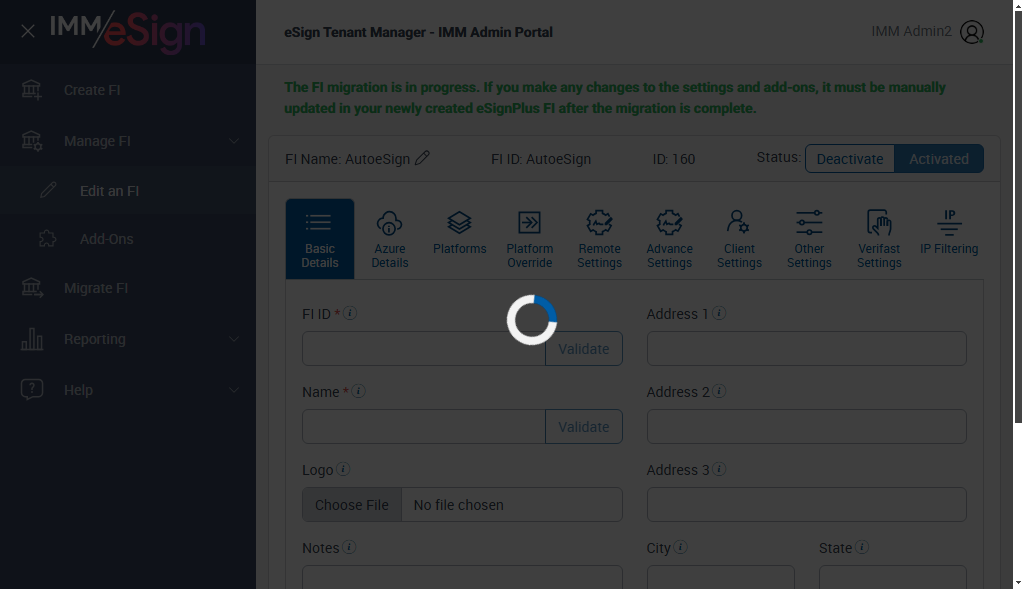Edit FI Name with pencil icon
Screen dimensions: 1024x589
[x=422, y=158]
